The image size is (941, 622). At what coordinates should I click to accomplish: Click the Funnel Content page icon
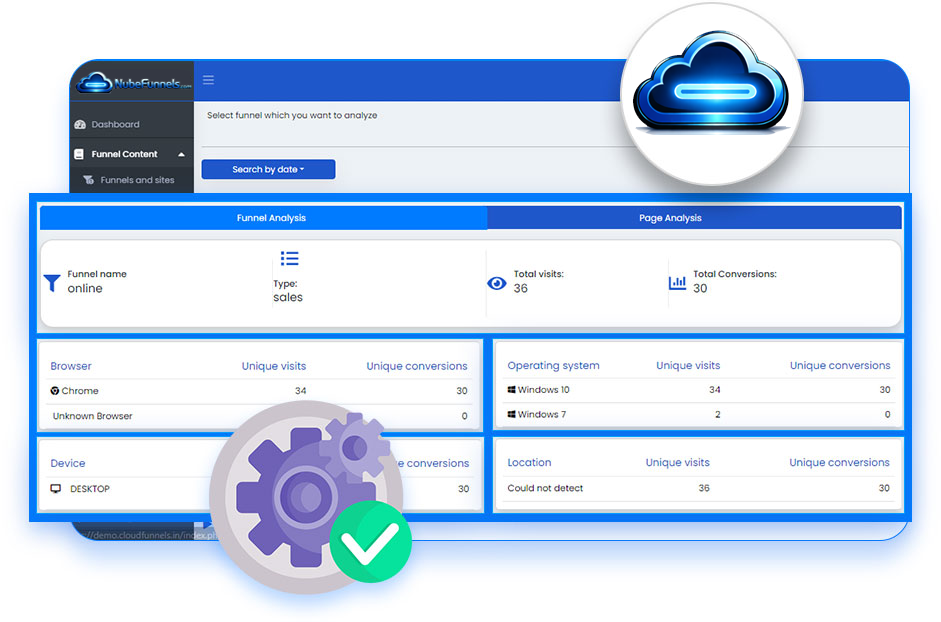(79, 154)
